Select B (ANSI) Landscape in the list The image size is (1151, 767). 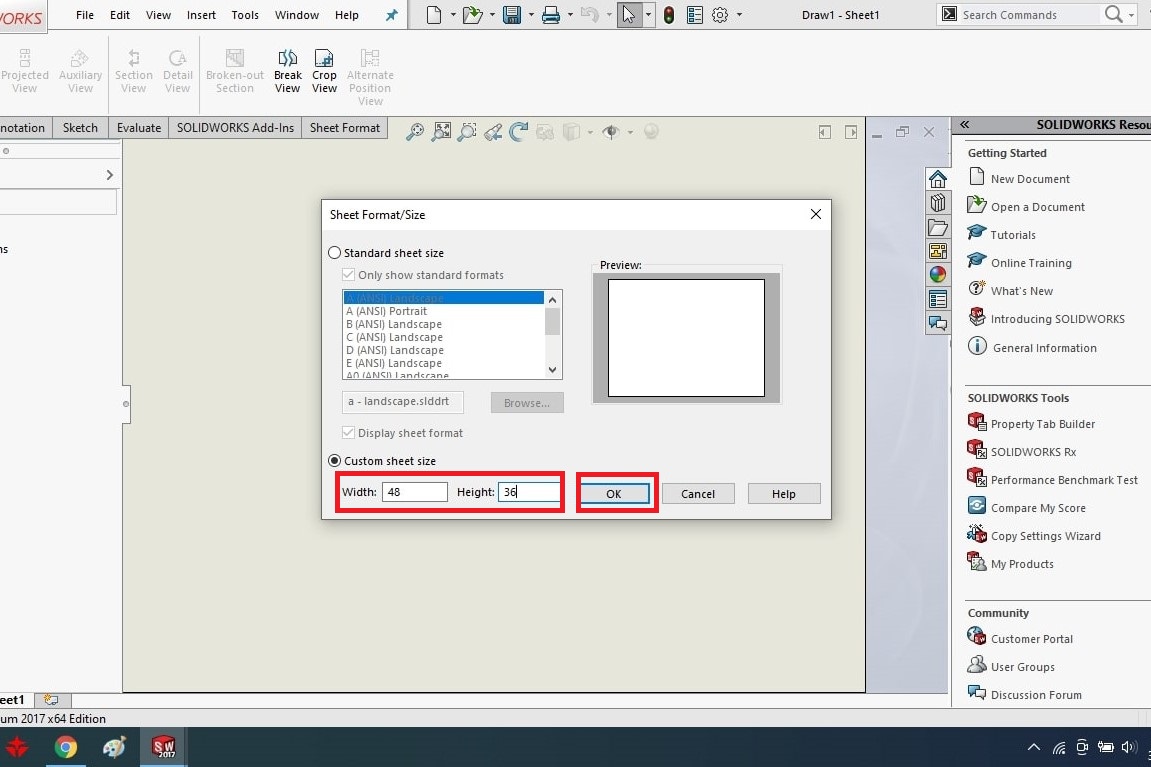pos(394,324)
